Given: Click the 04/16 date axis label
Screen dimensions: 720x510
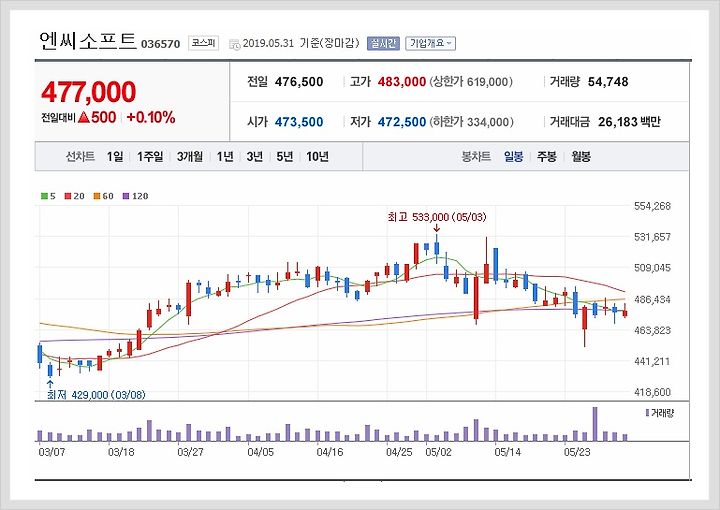Looking at the screenshot, I should (330, 452).
